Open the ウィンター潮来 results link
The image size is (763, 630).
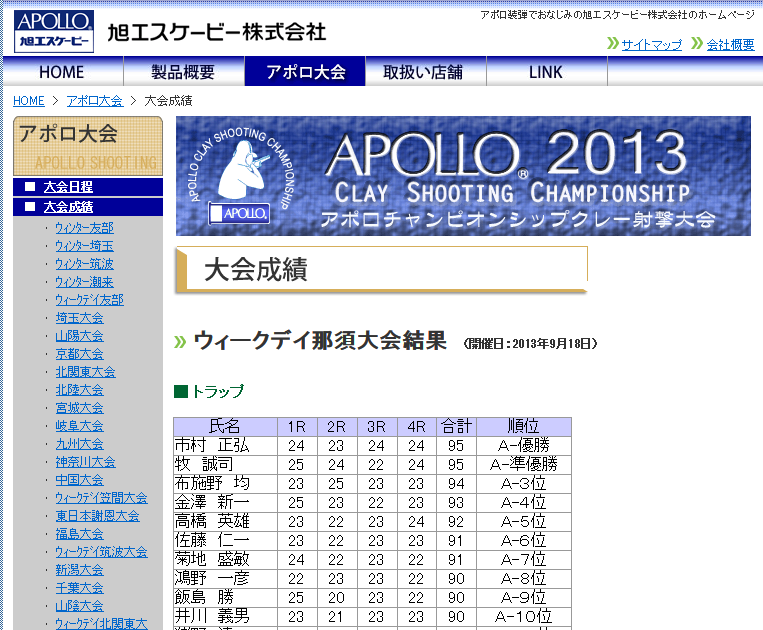84,282
